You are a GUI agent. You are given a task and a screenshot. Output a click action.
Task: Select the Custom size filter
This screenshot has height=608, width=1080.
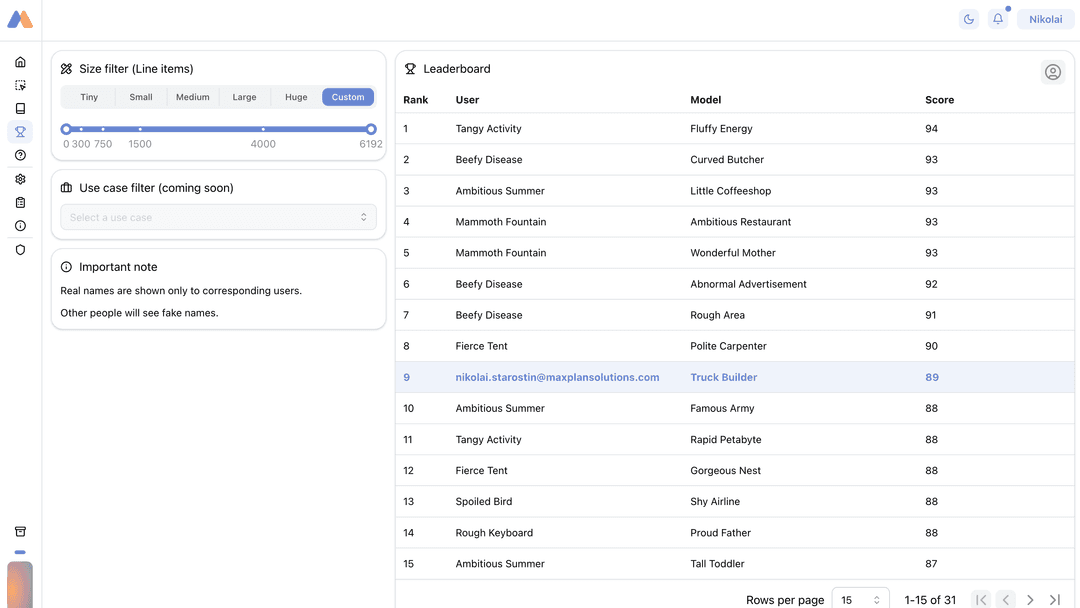(x=348, y=97)
